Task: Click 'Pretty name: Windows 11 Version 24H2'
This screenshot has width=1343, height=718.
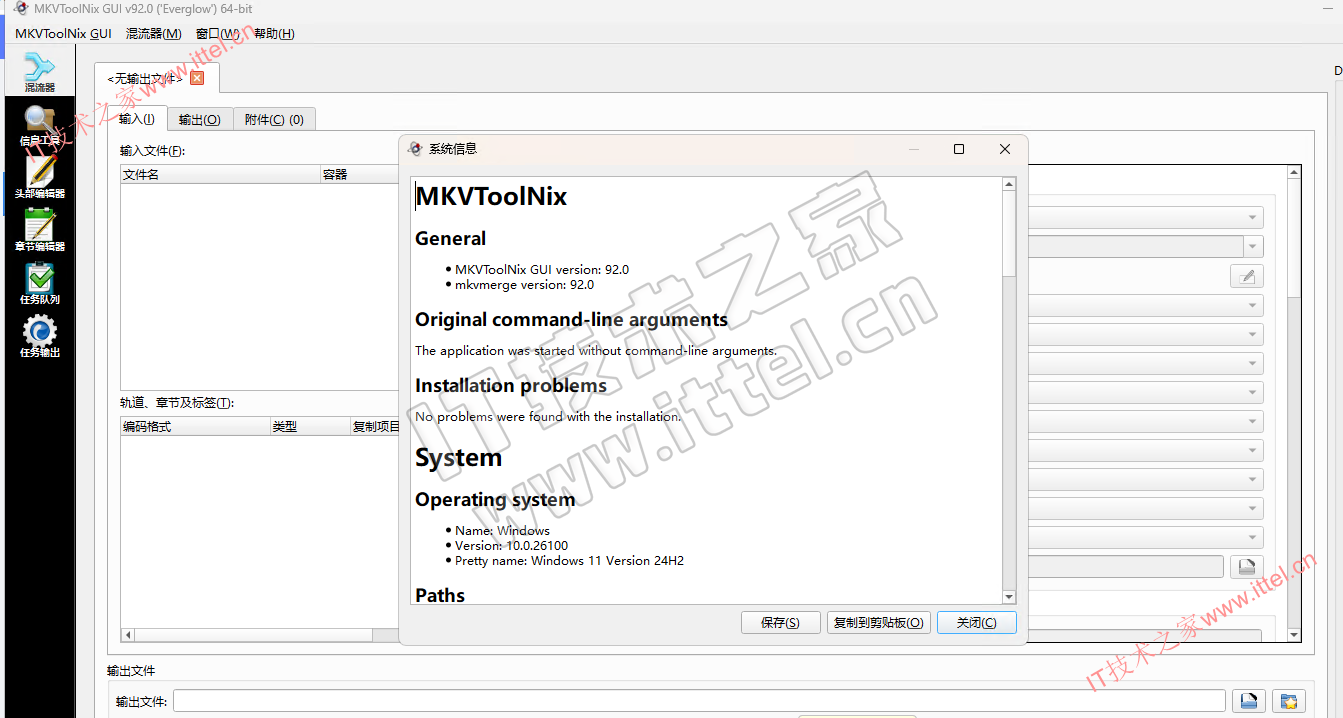Action: (569, 561)
